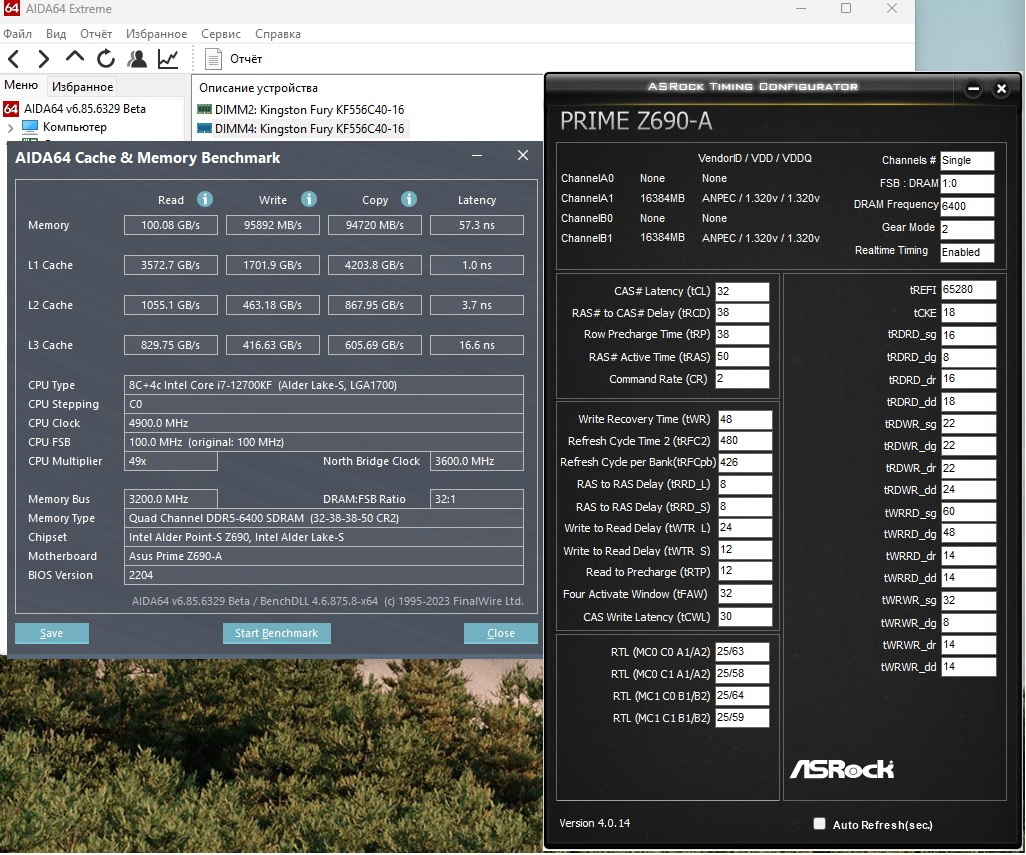The width and height of the screenshot is (1026, 855).
Task: Click the Memory Read 100.08 GB/s value
Action: tap(171, 225)
